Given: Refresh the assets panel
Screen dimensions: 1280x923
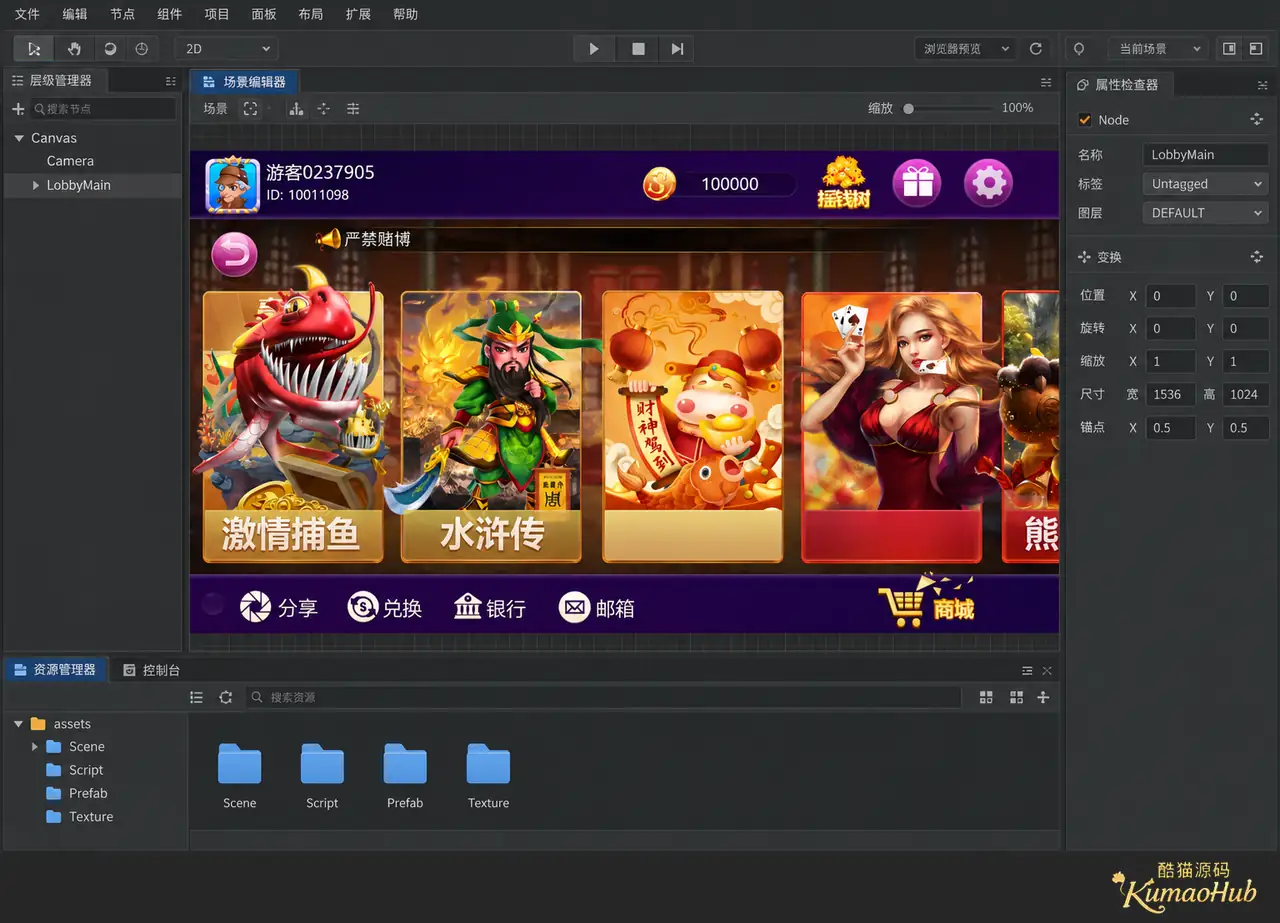Looking at the screenshot, I should pos(226,697).
